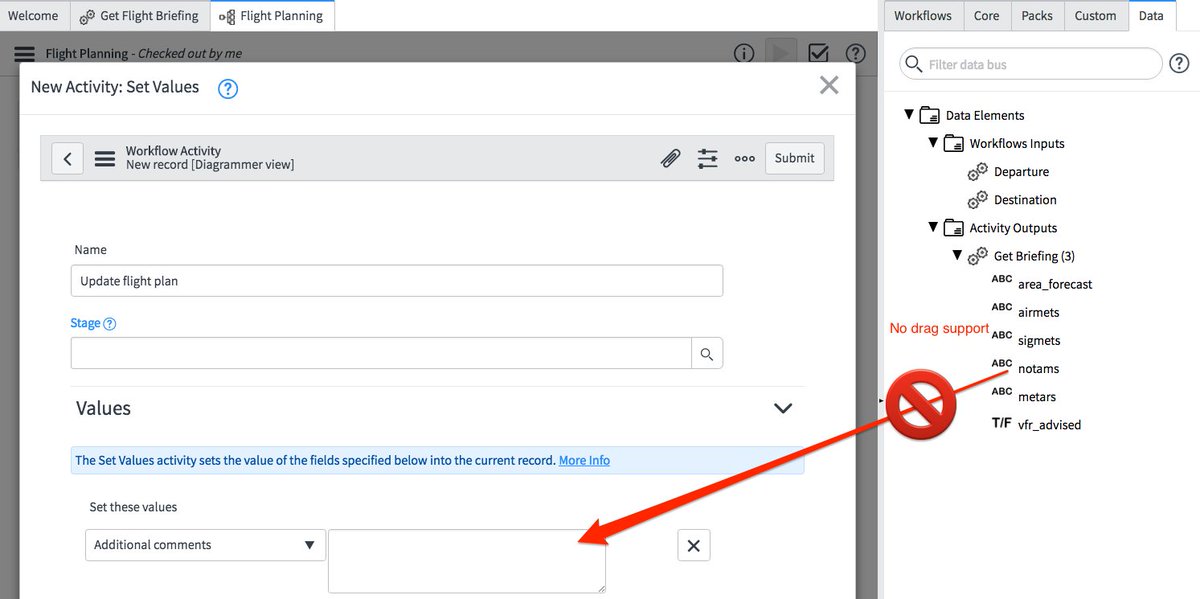Click the Additional comments value textarea
The width and height of the screenshot is (1200, 599).
point(467,561)
